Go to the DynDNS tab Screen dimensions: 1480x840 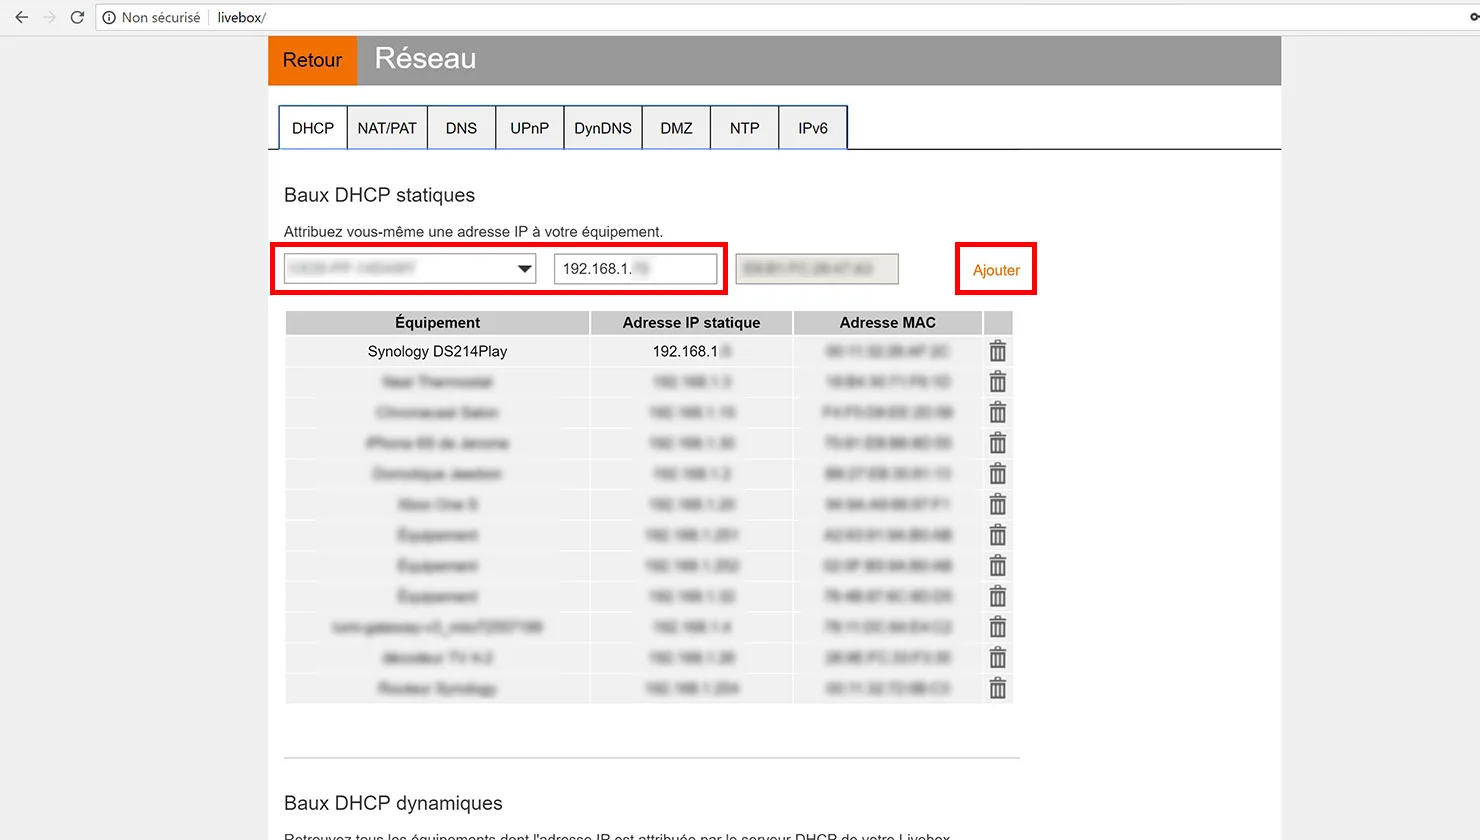603,128
